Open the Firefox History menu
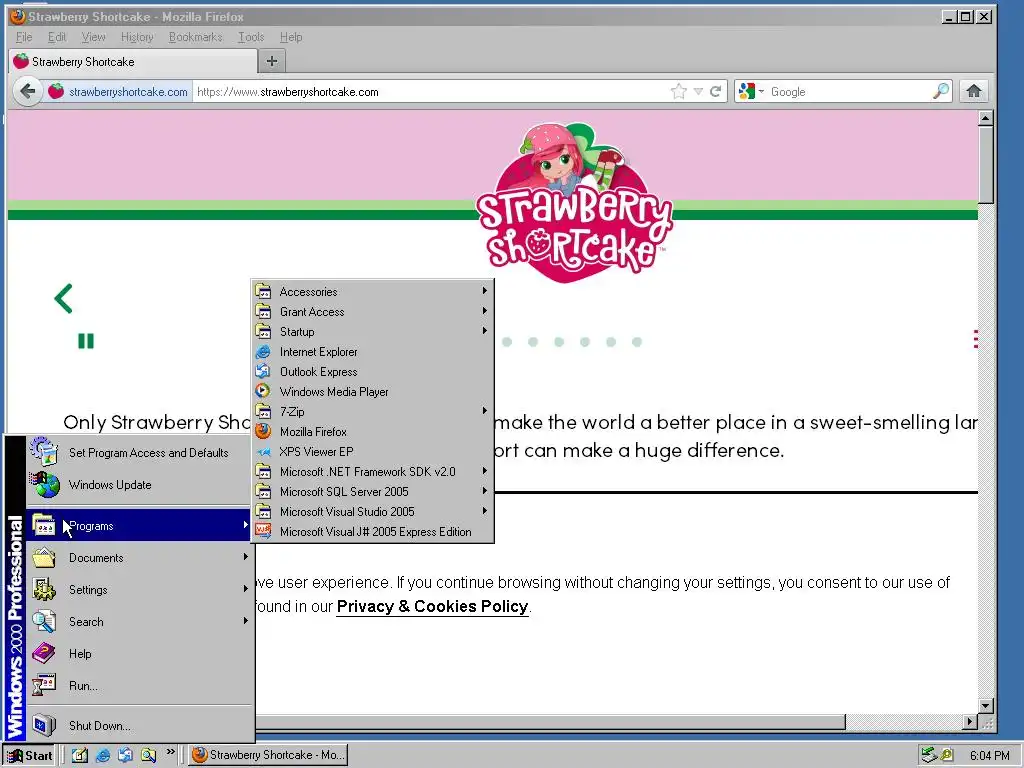This screenshot has width=1024, height=768. (x=137, y=37)
